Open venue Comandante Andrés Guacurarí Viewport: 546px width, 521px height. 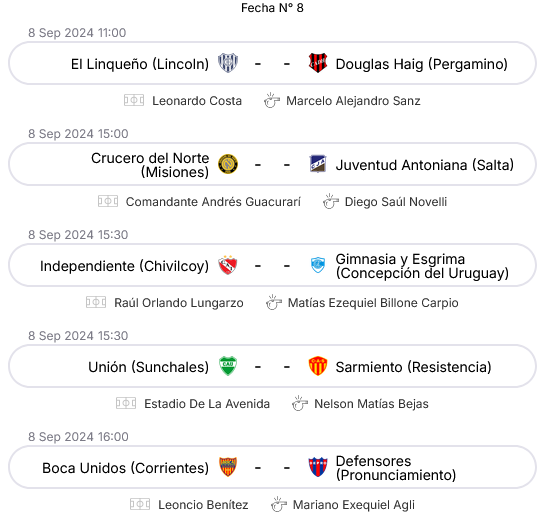coord(213,202)
